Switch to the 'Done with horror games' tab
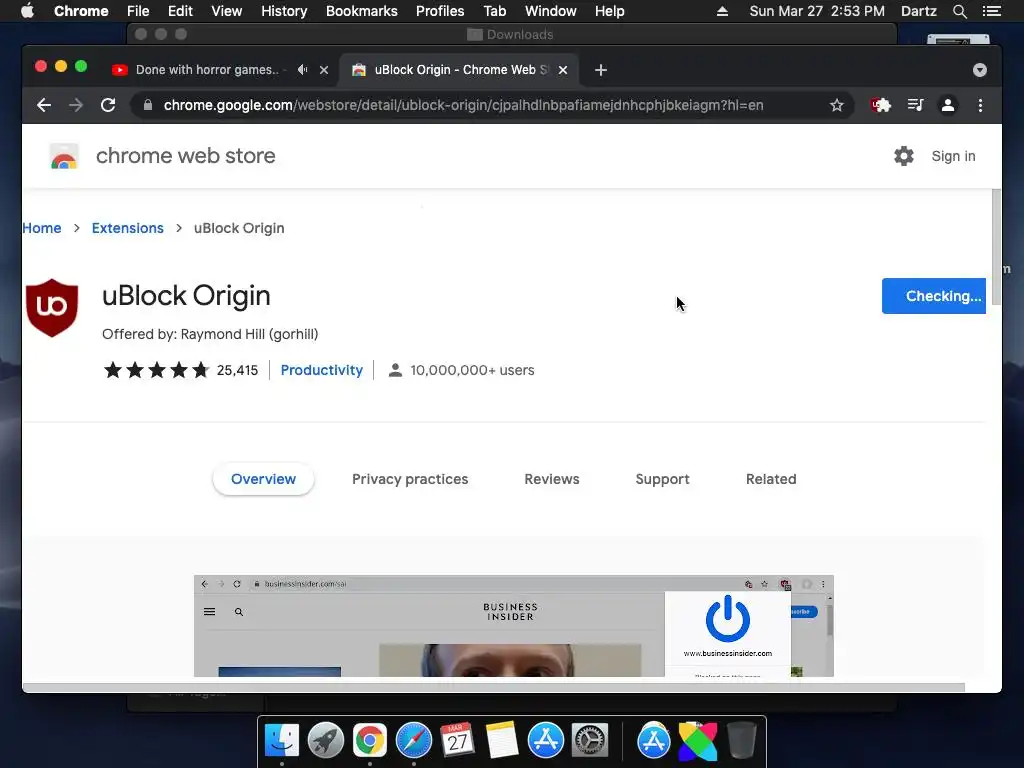Screen dimensions: 1024x768 pyautogui.click(x=206, y=70)
